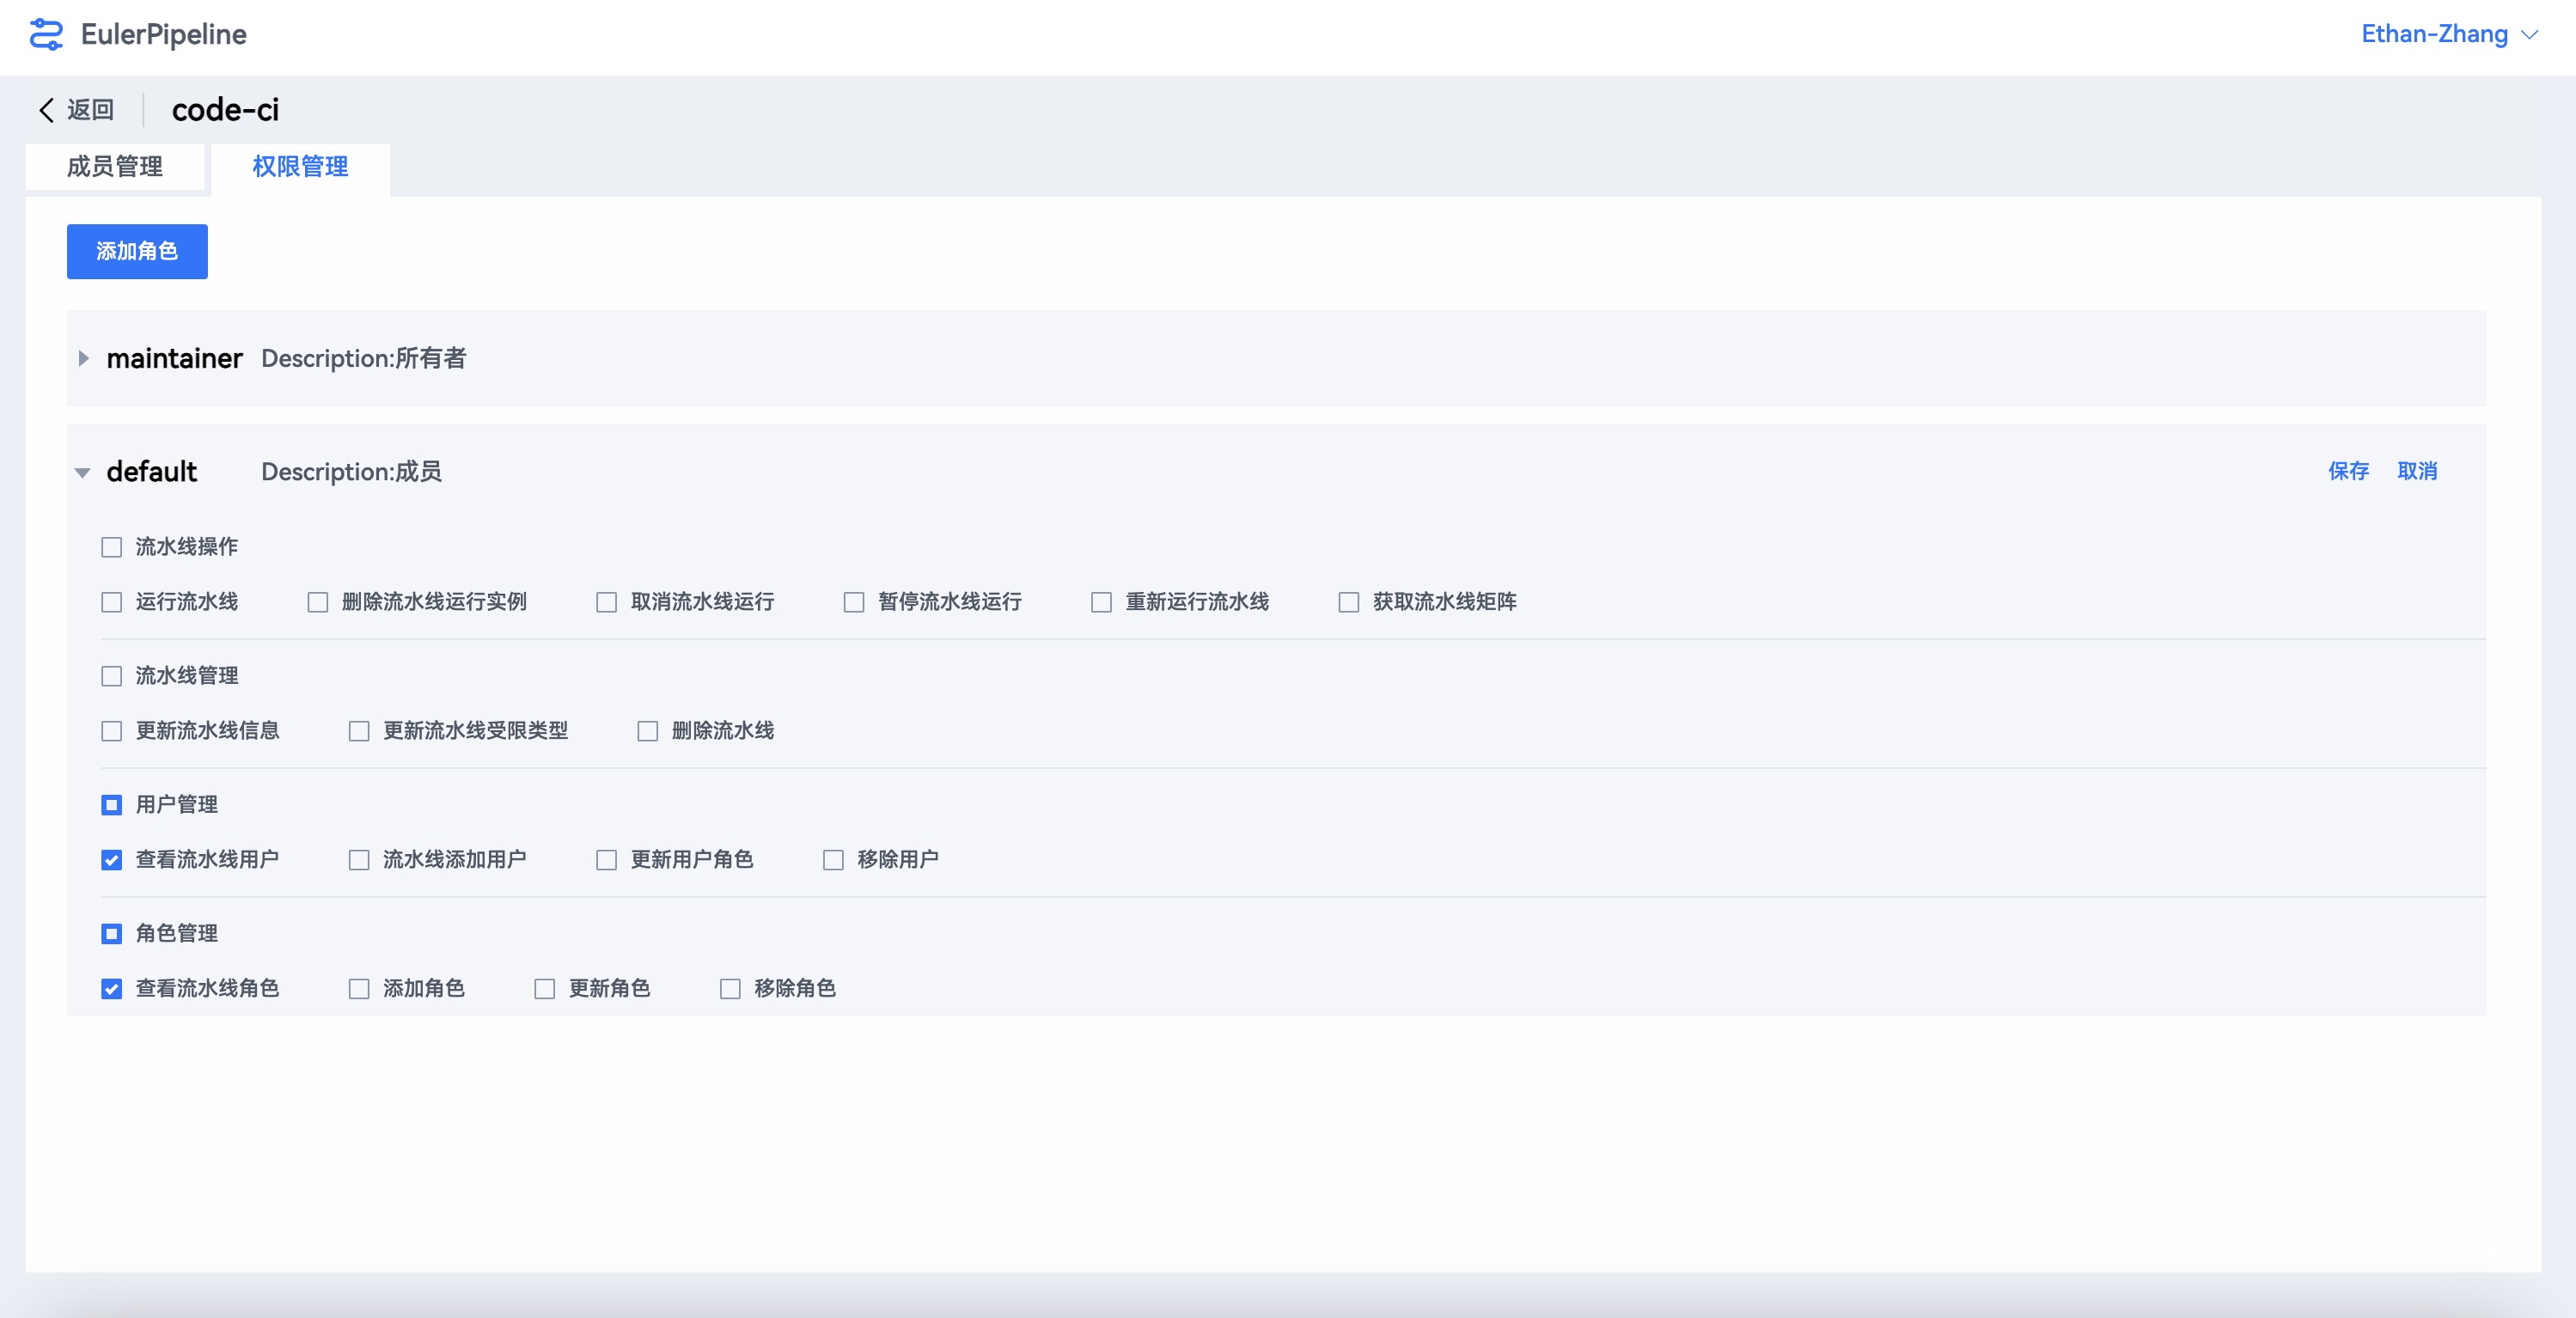
Task: Click the 保存 link
Action: 2347,471
